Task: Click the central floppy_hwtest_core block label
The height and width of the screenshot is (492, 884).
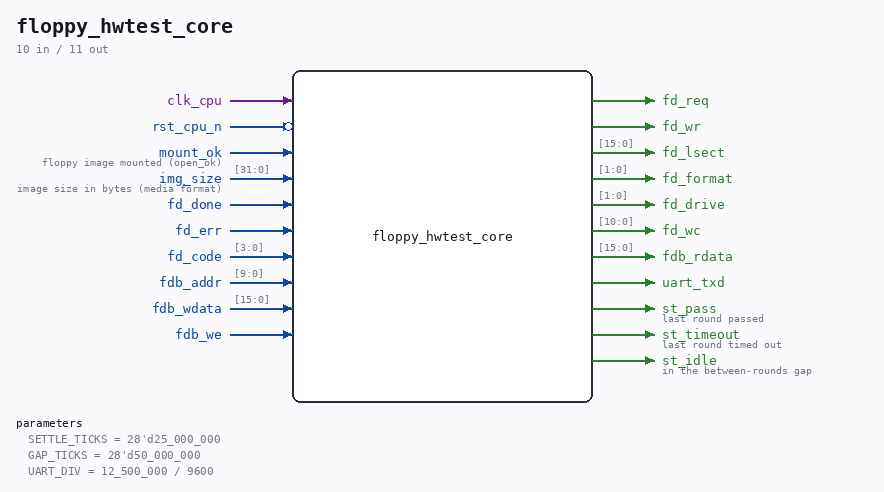Action: pos(443,237)
